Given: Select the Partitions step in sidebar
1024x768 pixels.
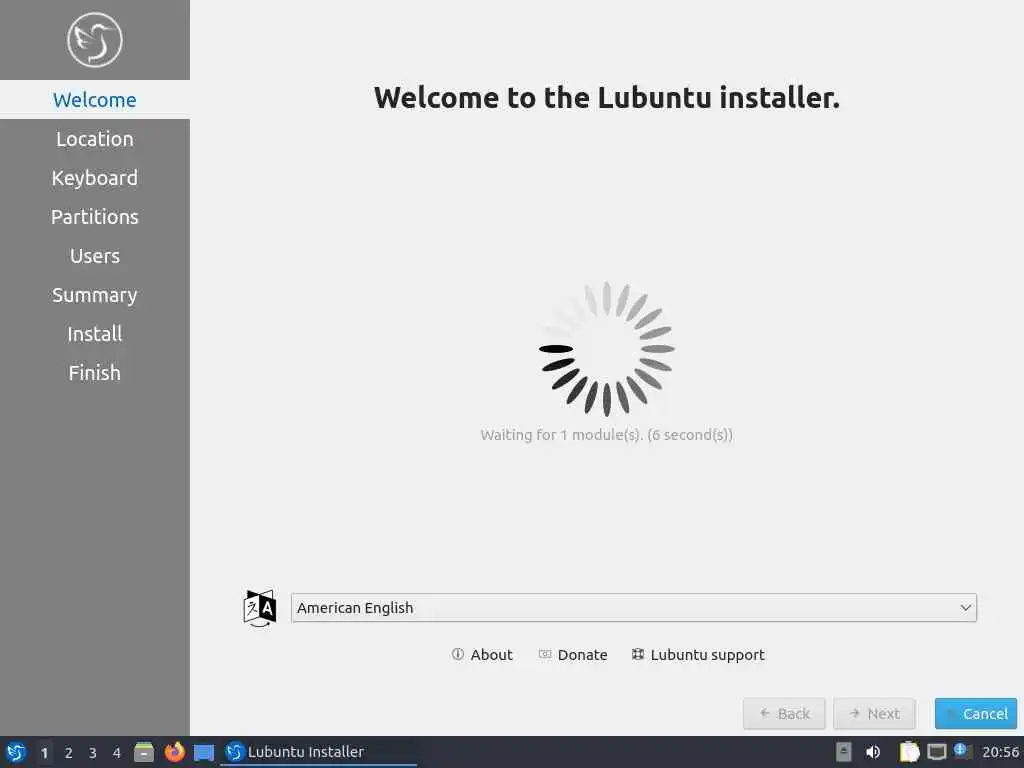Looking at the screenshot, I should 95,217.
